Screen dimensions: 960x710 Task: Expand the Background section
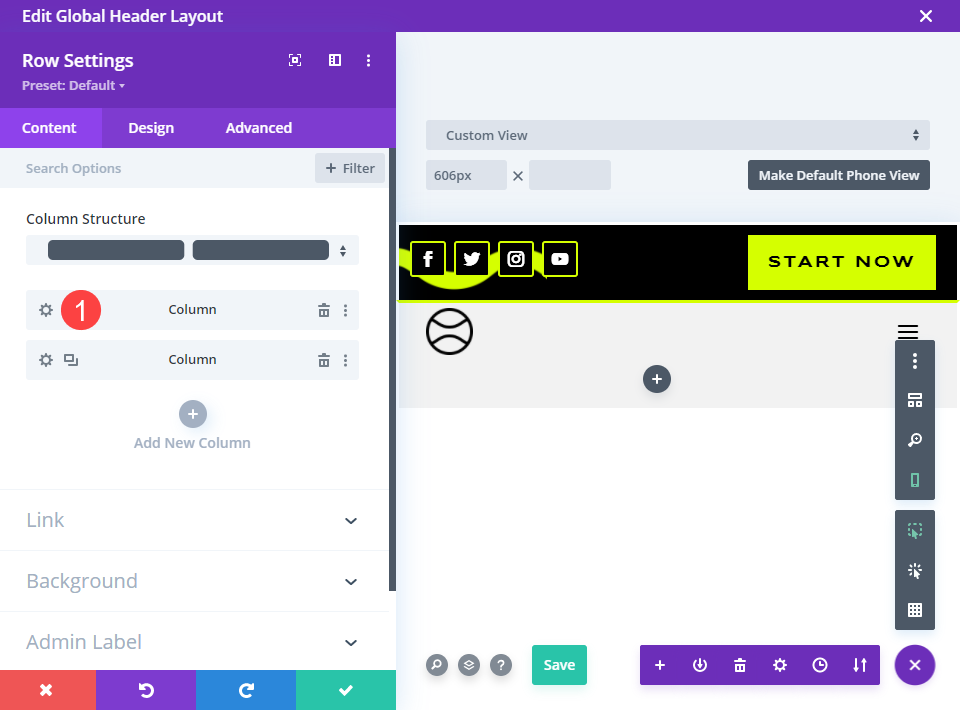[194, 581]
